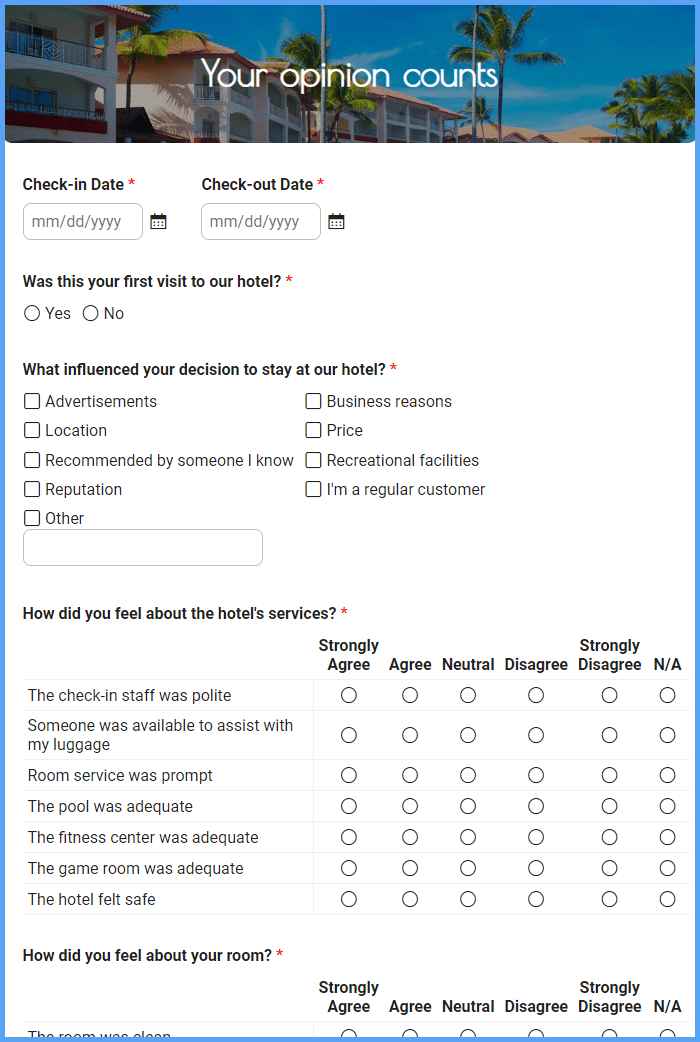Image resolution: width=700 pixels, height=1042 pixels.
Task: Check I'm a regular customer
Action: (313, 490)
